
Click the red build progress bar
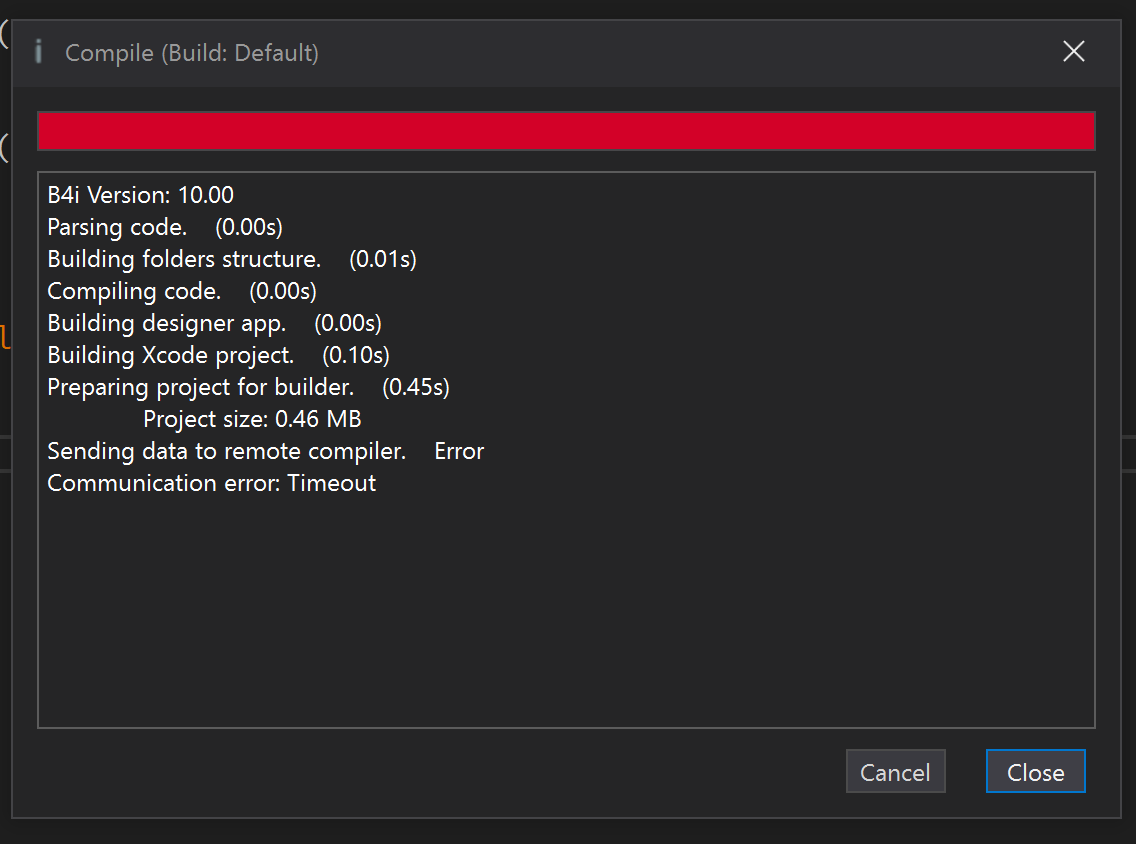tap(566, 131)
